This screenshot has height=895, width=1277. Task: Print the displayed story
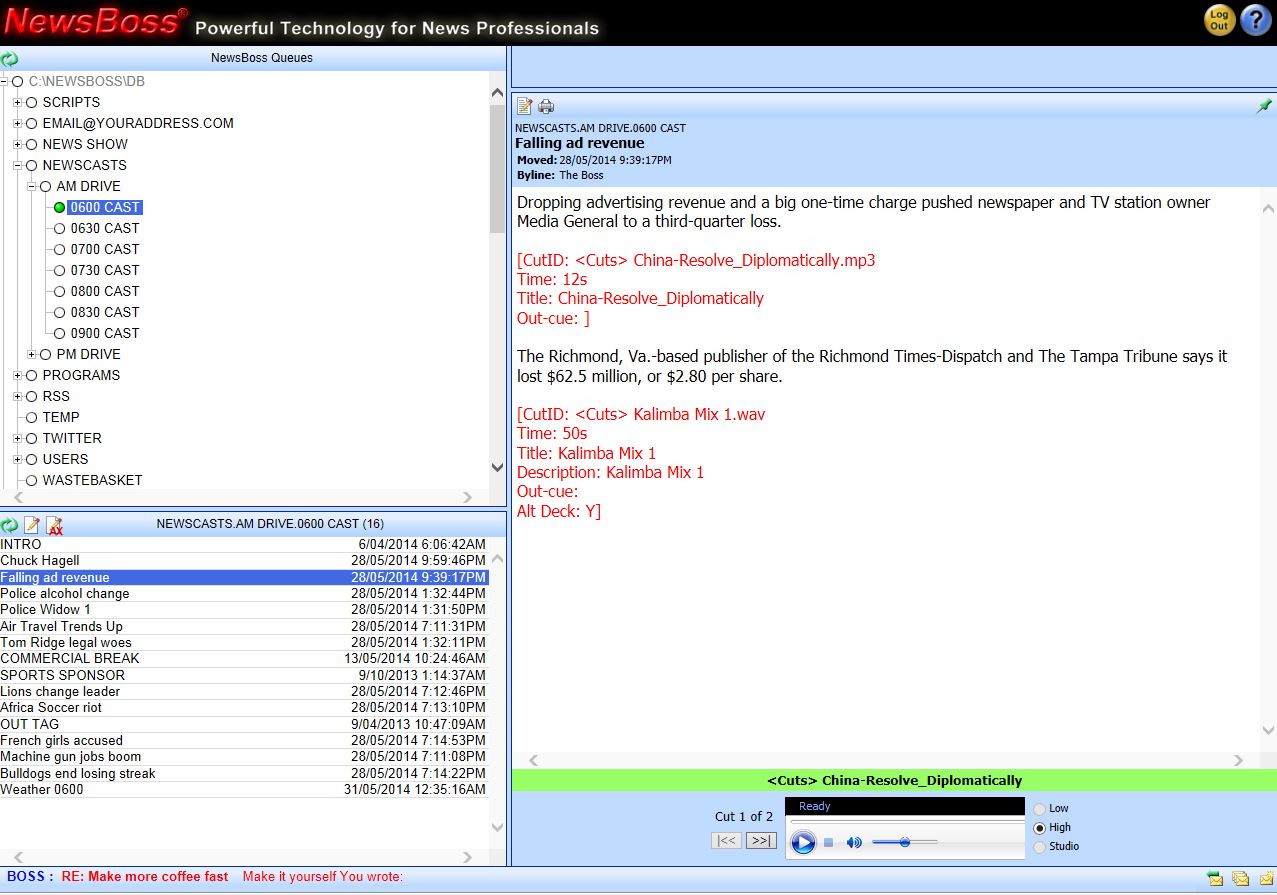click(x=546, y=106)
